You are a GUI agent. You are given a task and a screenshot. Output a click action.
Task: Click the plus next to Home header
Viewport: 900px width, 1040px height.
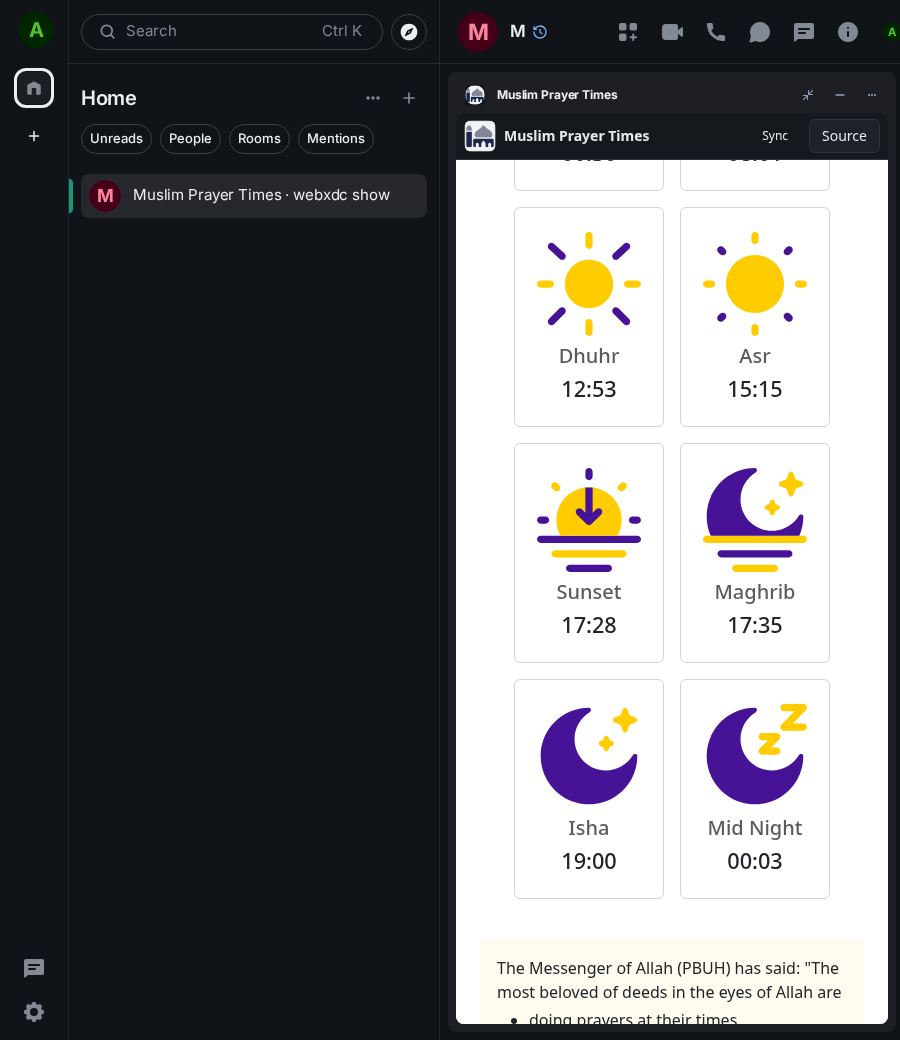coord(409,98)
